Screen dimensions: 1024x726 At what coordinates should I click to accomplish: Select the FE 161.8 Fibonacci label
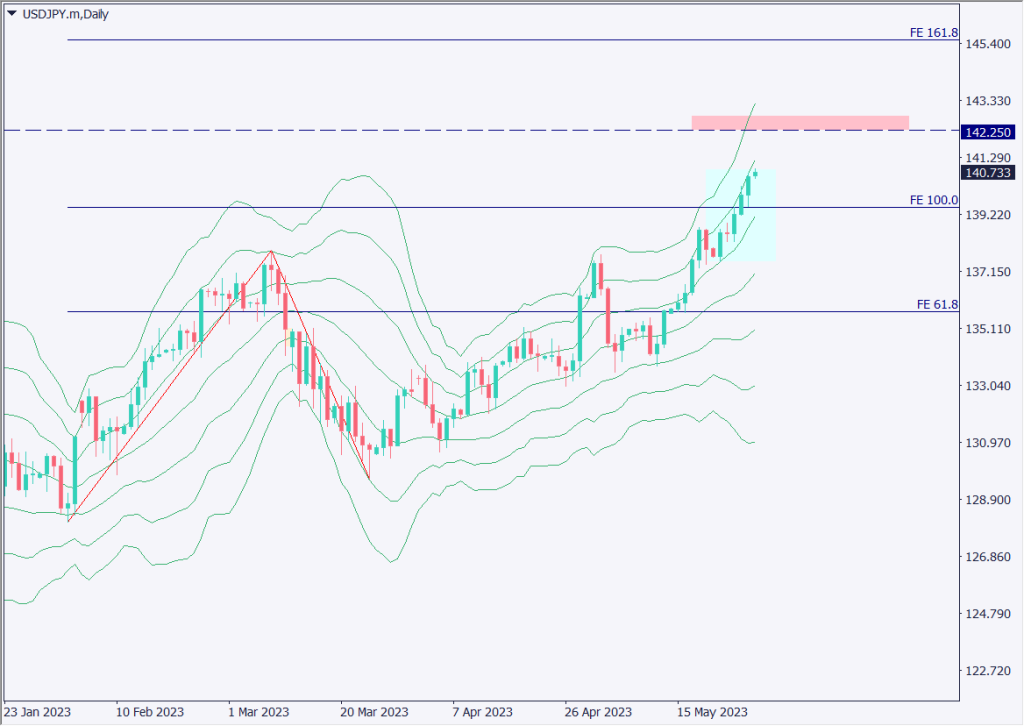click(x=933, y=32)
